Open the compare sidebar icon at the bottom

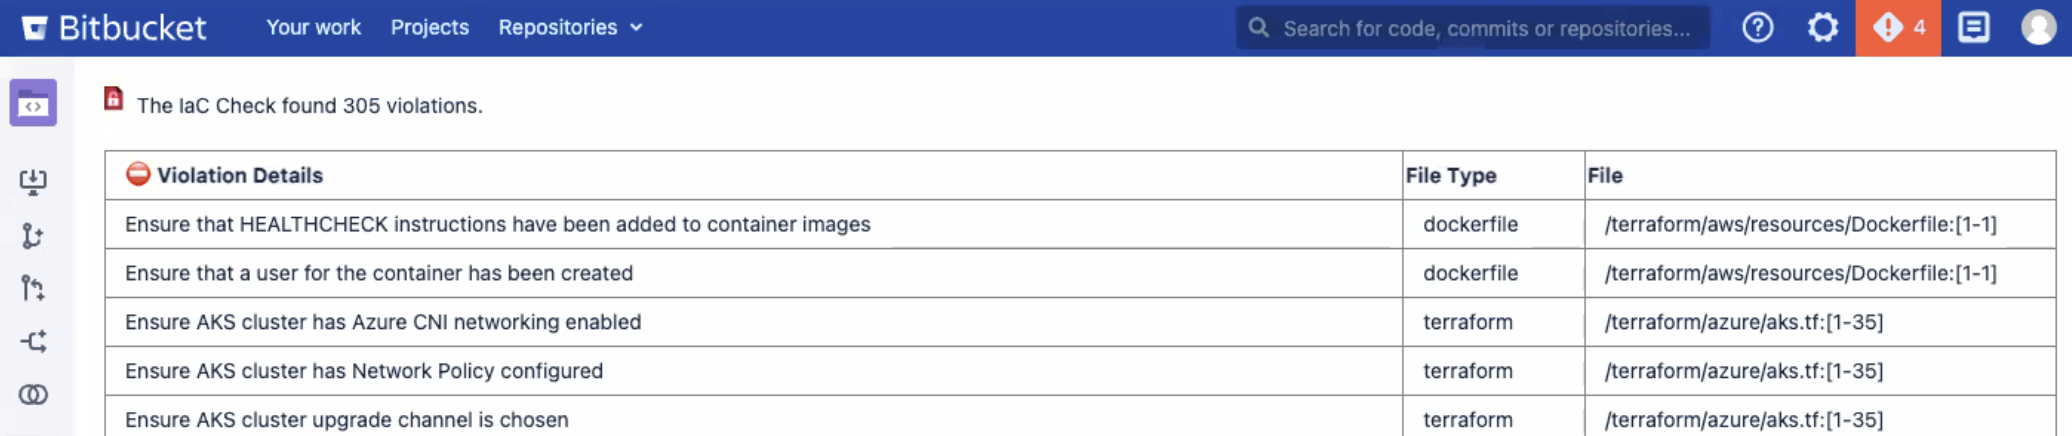[x=33, y=395]
